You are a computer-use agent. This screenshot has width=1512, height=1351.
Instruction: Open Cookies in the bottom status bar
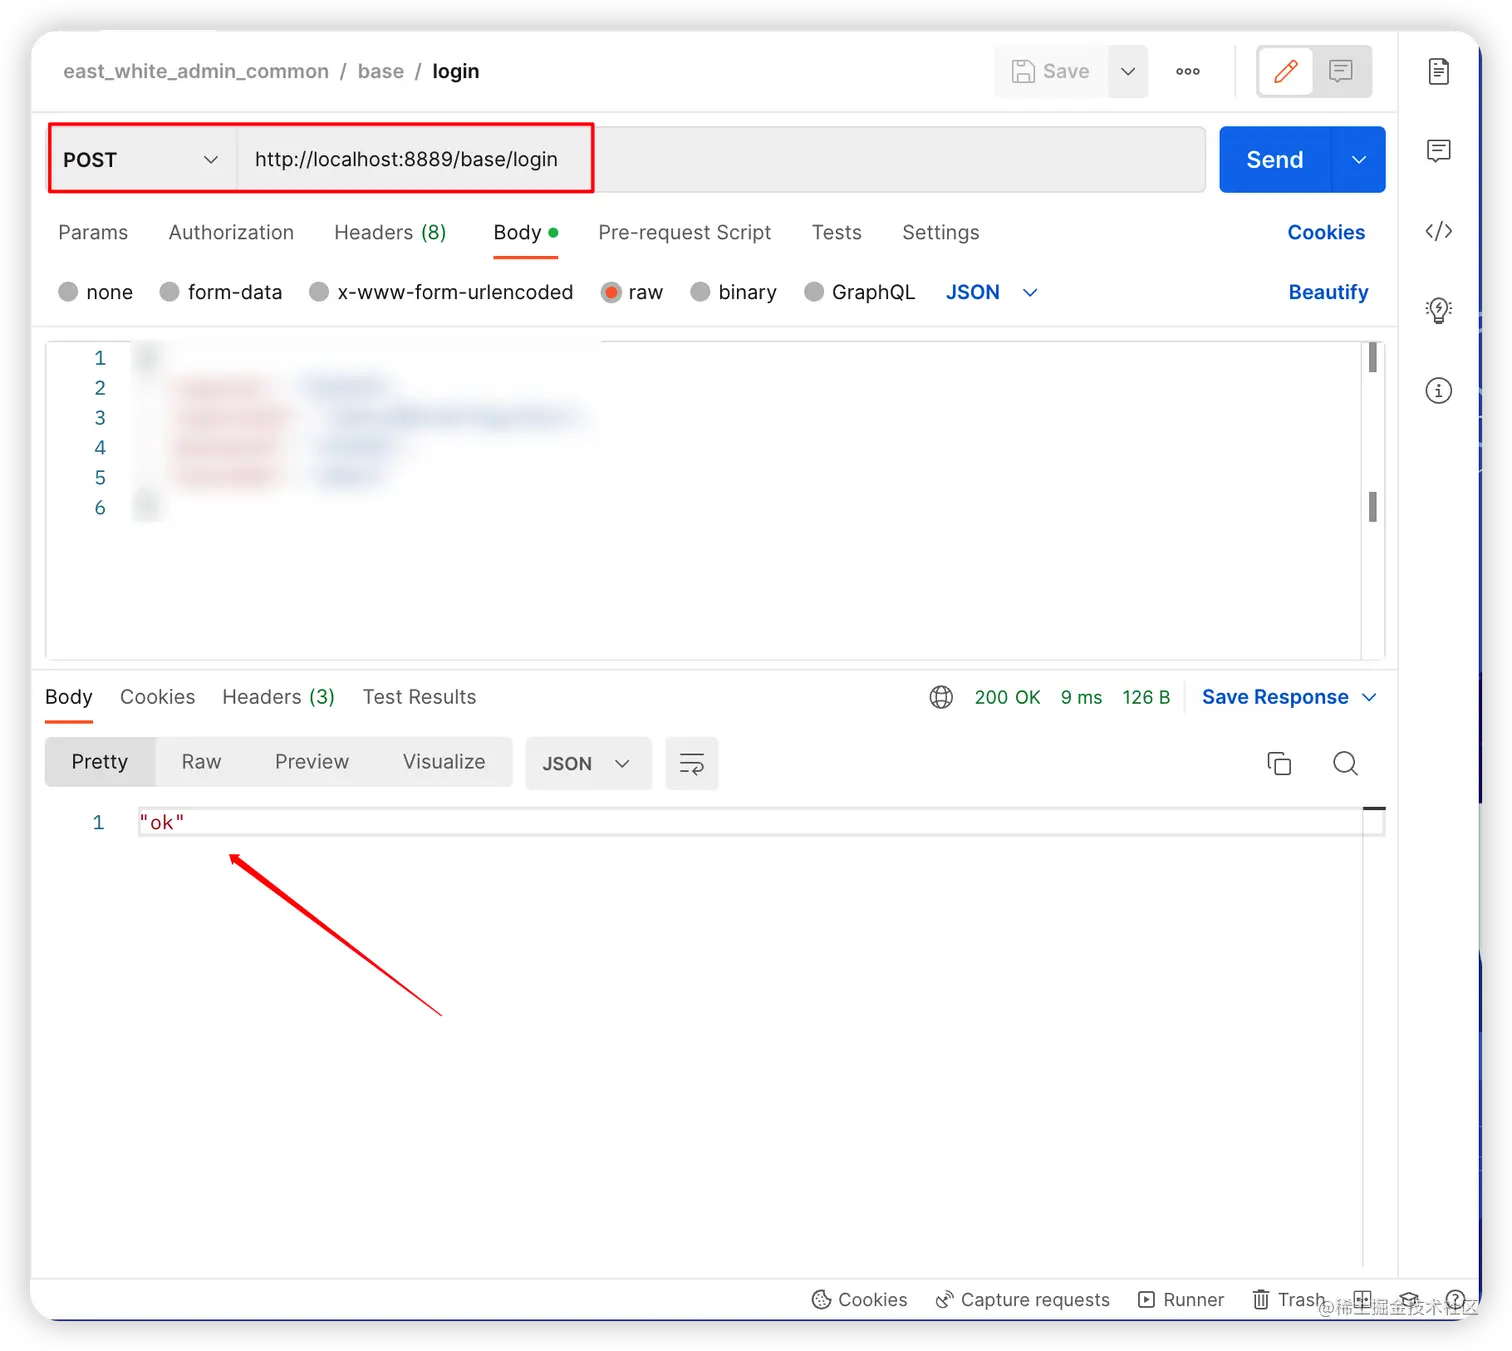click(x=860, y=1299)
